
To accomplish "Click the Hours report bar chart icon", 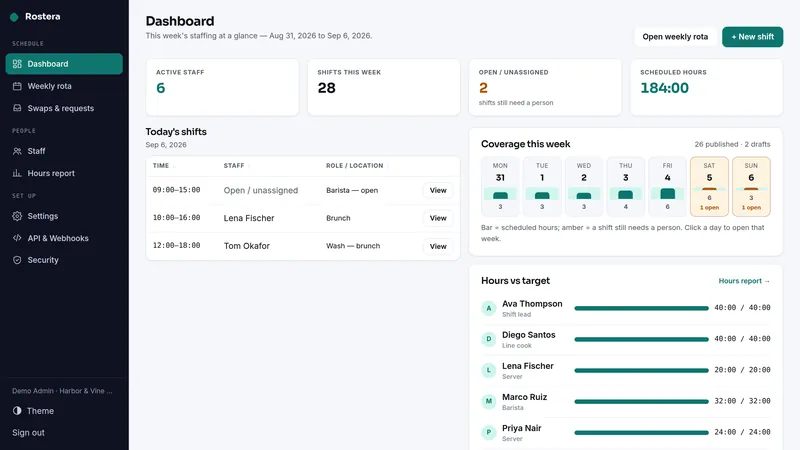I will click(17, 173).
